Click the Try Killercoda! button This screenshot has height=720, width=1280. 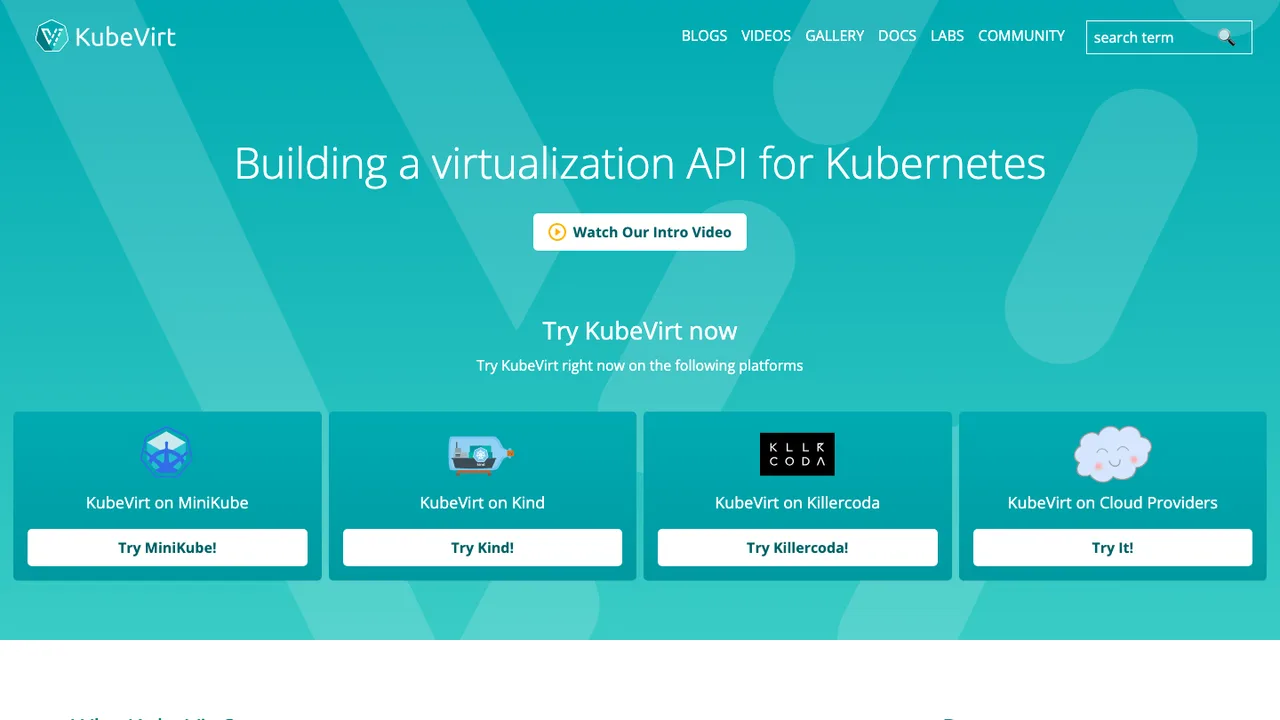797,548
